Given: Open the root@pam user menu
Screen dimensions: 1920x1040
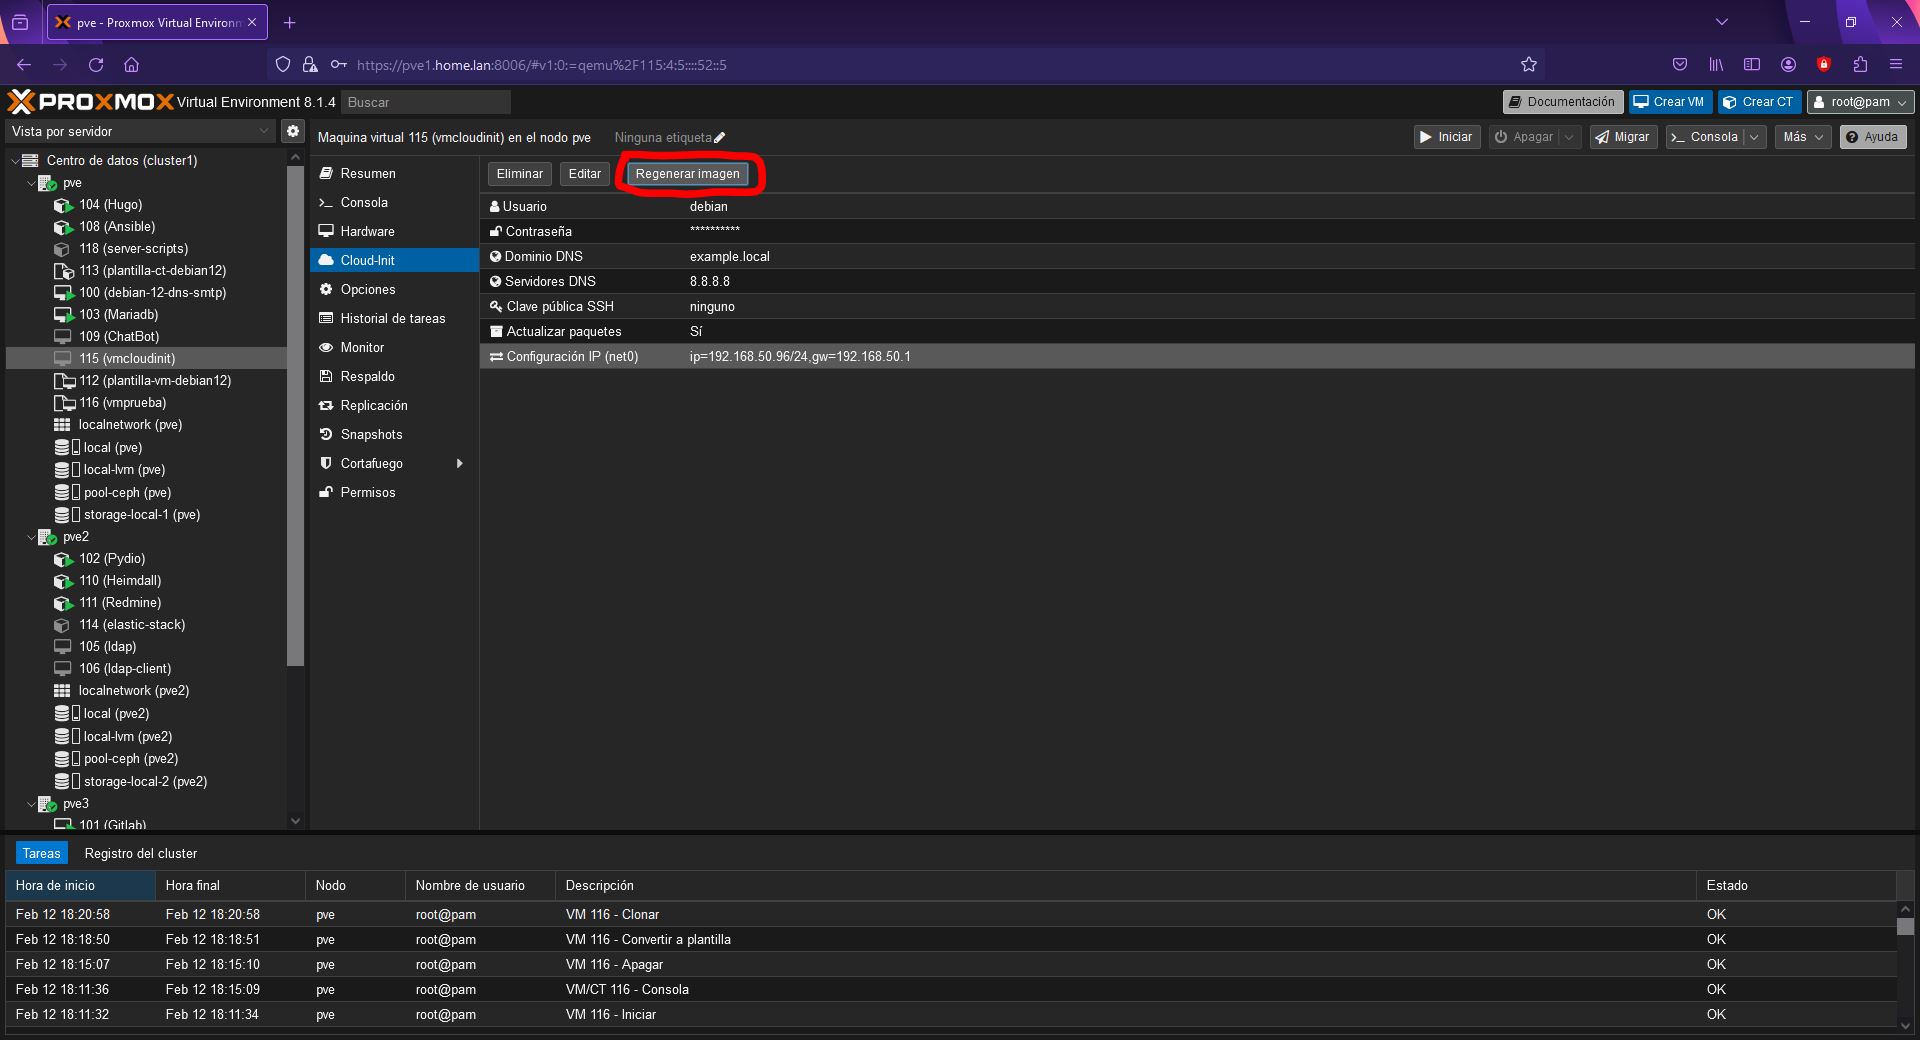Looking at the screenshot, I should point(1860,102).
